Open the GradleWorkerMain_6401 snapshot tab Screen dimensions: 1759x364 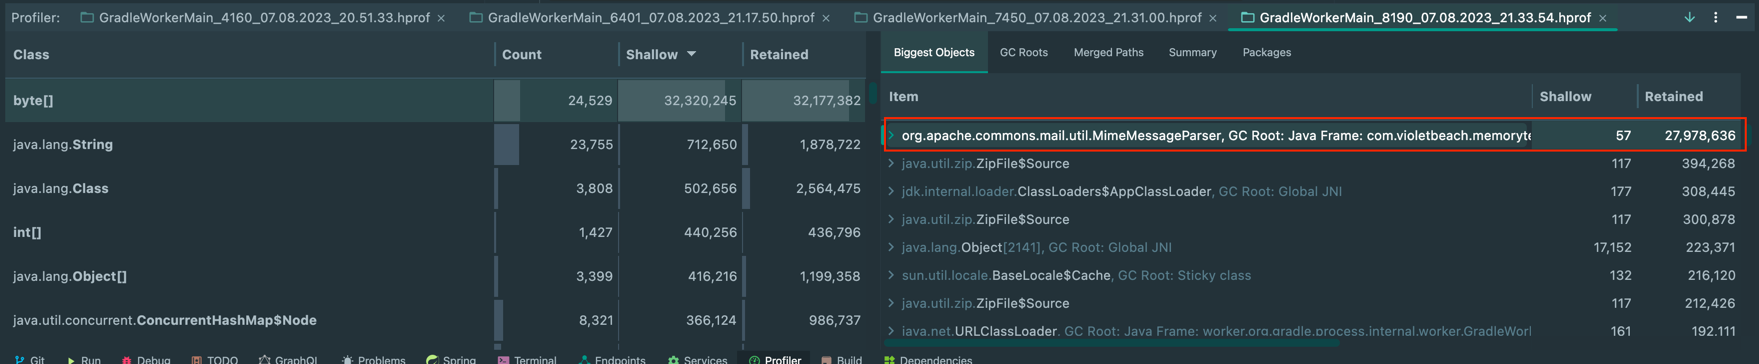tap(641, 18)
